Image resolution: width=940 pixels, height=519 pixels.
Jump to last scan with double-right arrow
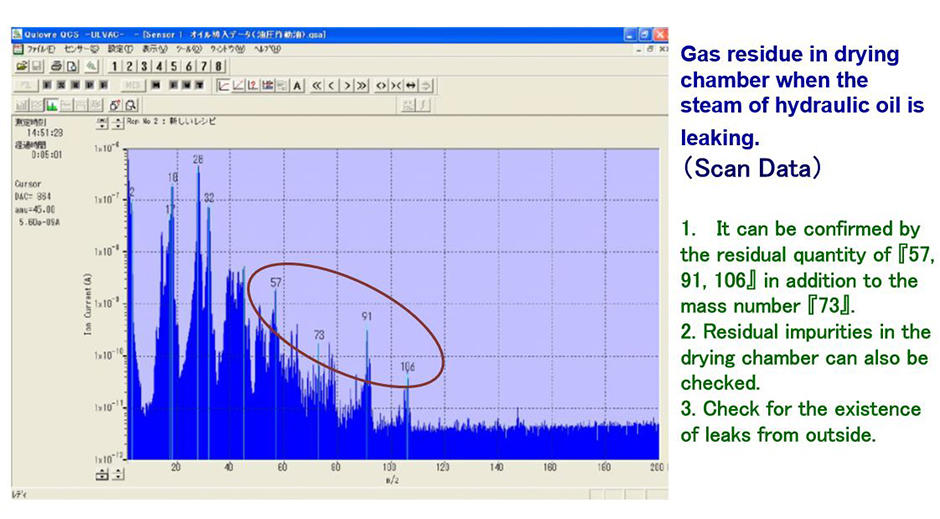(x=362, y=85)
